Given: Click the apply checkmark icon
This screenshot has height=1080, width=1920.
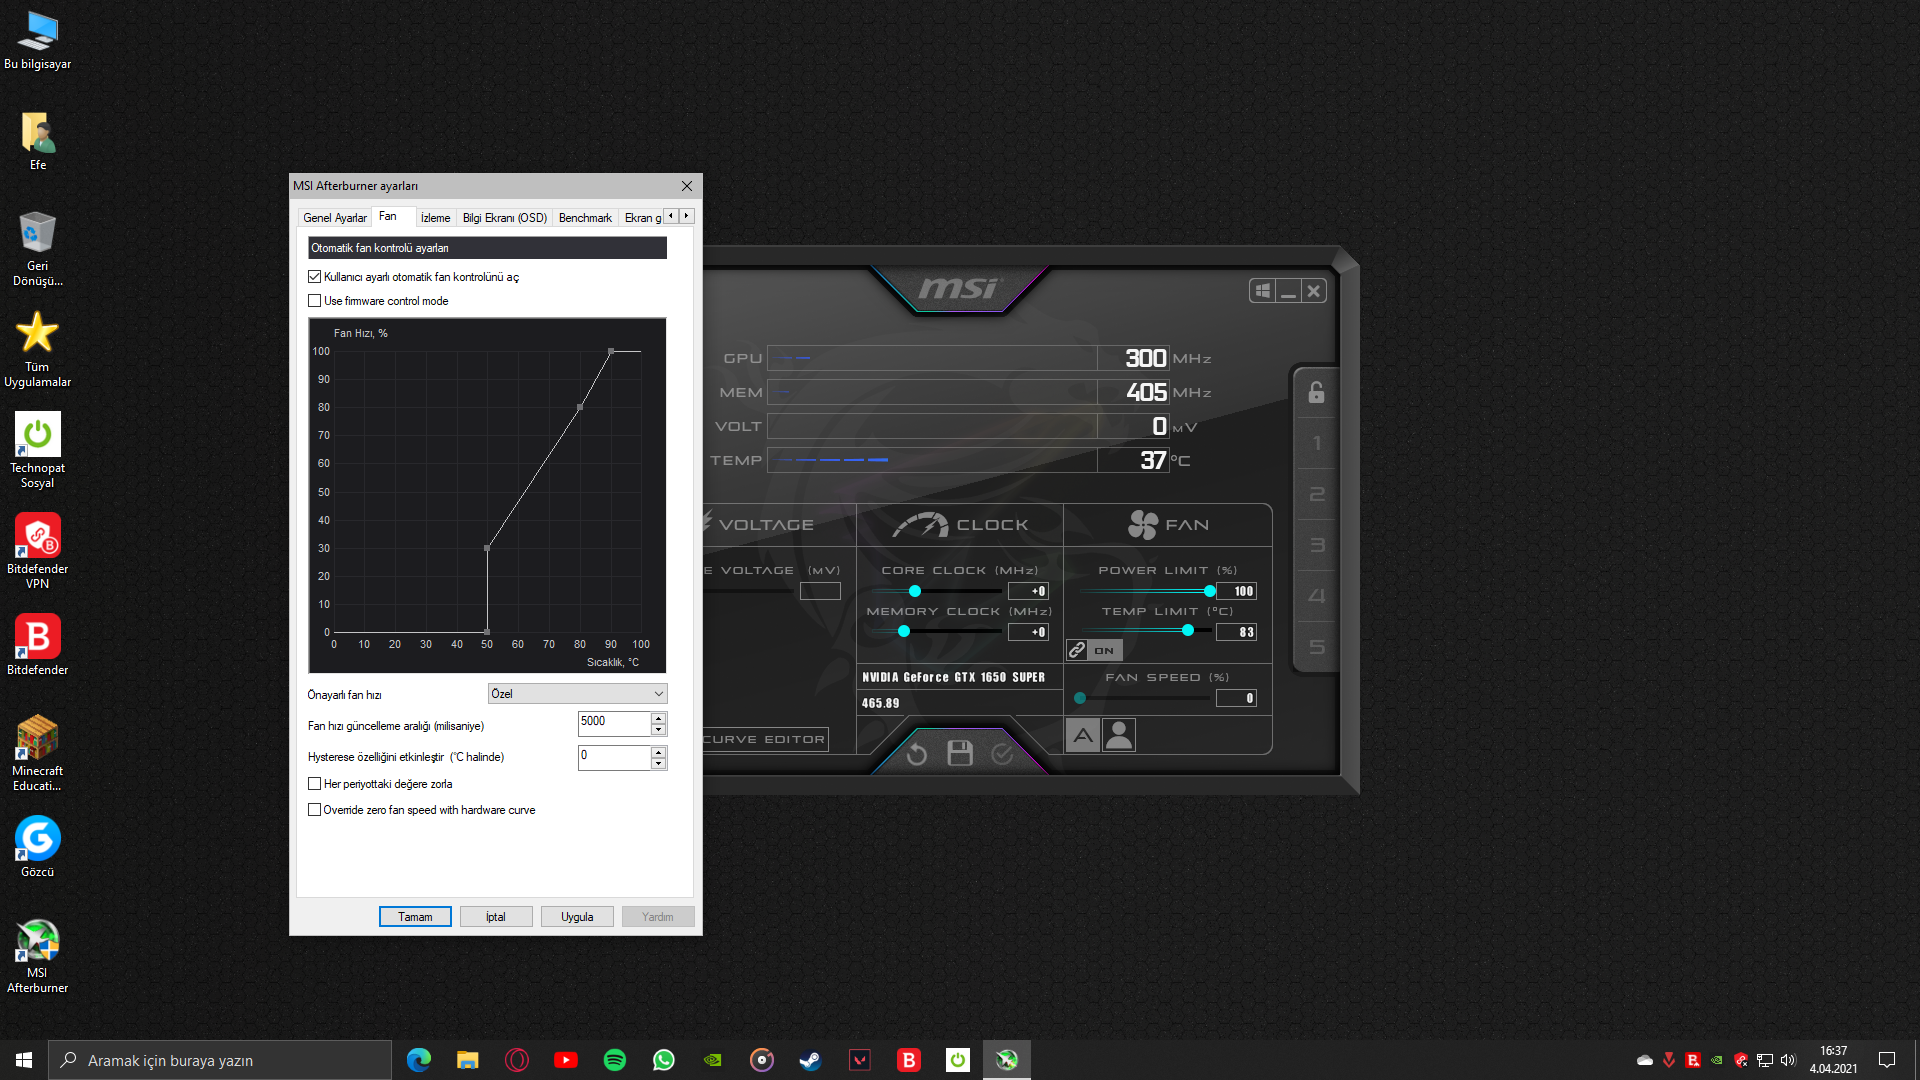Looking at the screenshot, I should pos(1002,754).
